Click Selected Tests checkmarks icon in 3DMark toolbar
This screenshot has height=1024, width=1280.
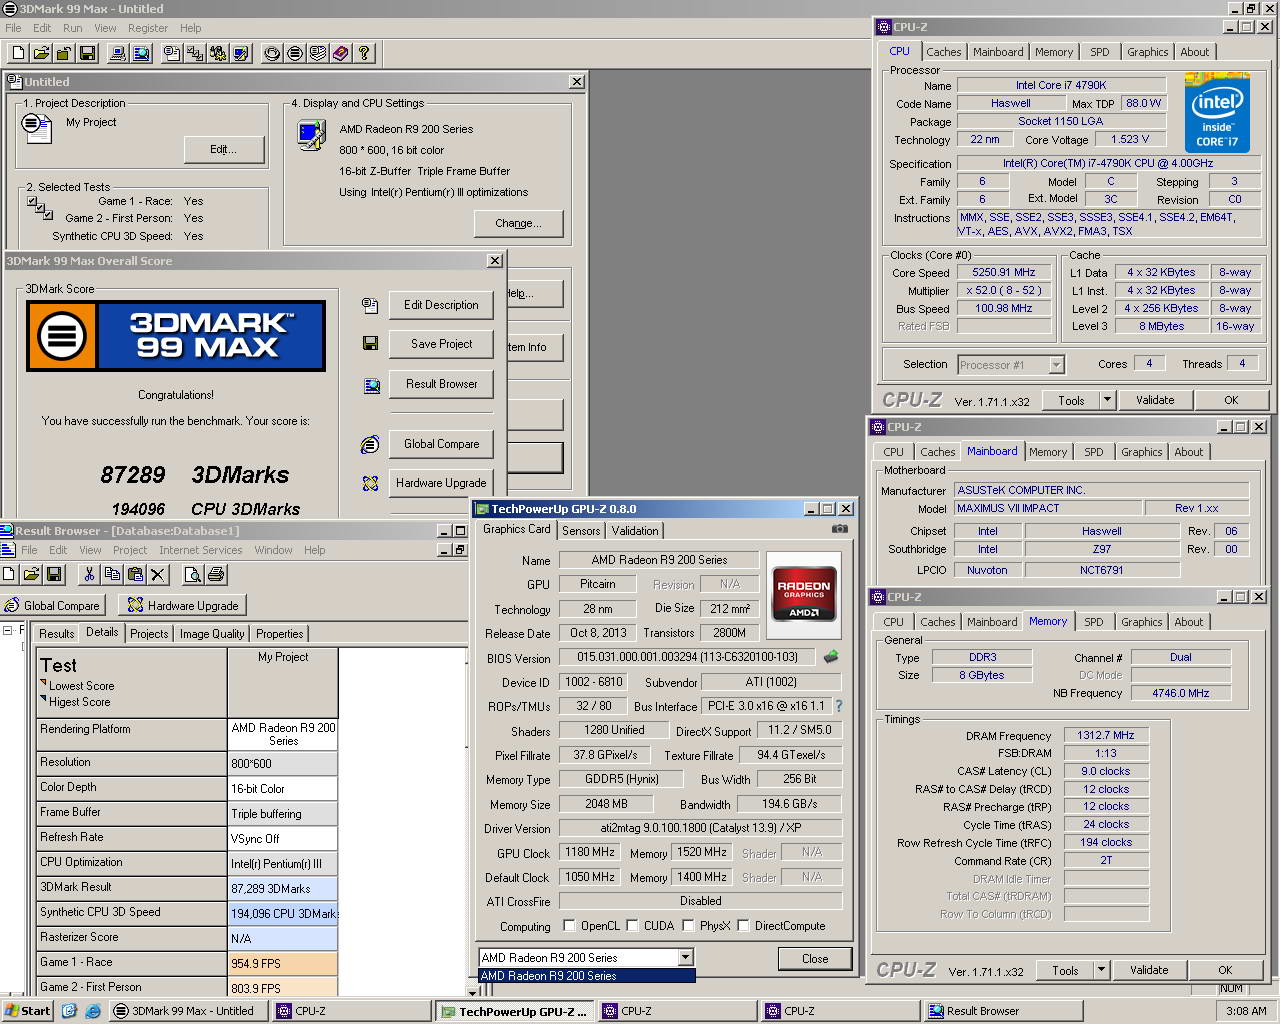click(x=195, y=53)
